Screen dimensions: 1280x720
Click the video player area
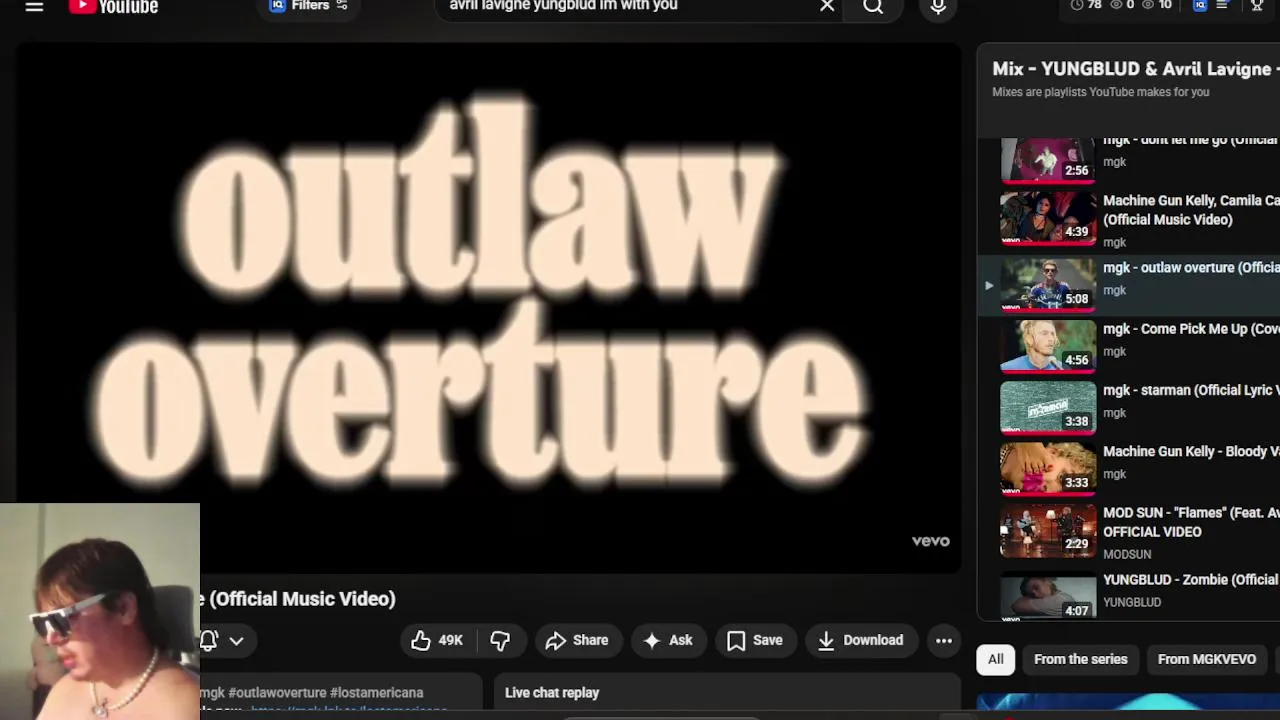[x=488, y=308]
